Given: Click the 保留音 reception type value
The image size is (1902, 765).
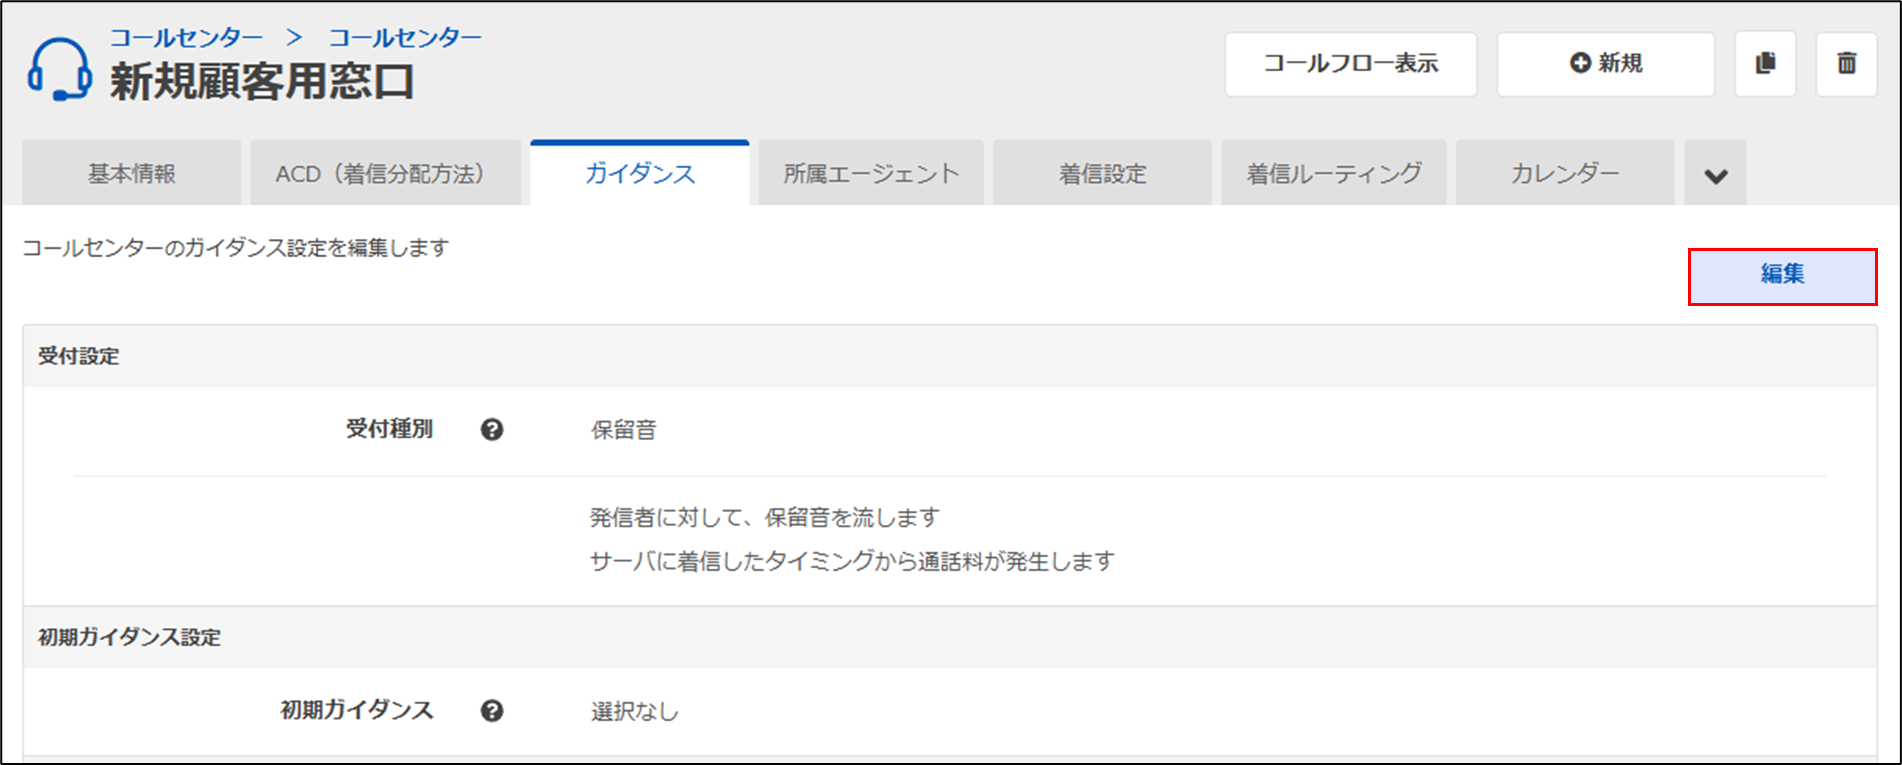Looking at the screenshot, I should click(x=623, y=431).
